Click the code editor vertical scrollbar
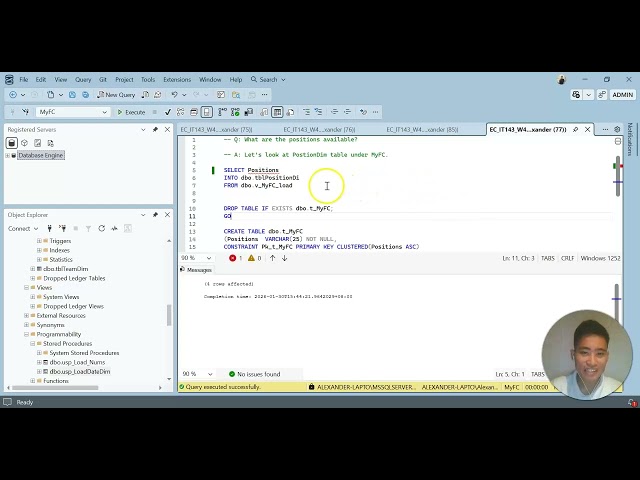This screenshot has height=480, width=640. coord(618,176)
